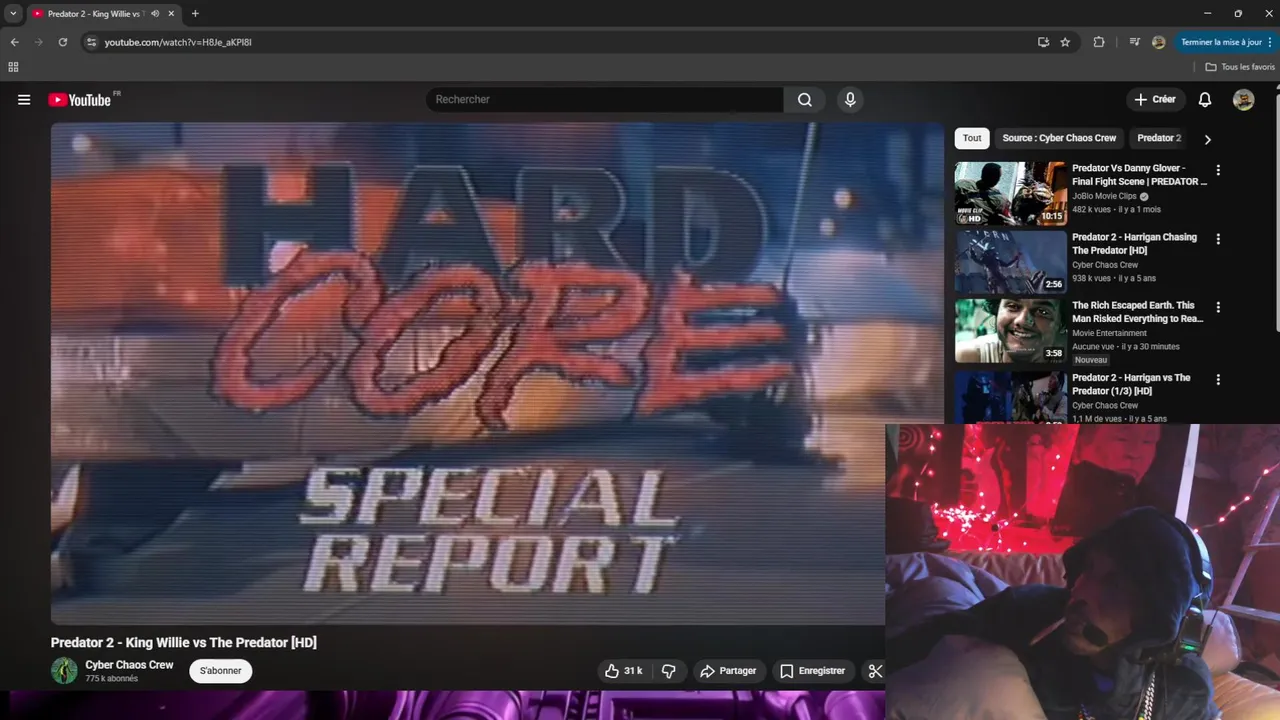Screen dimensions: 1280x720
Task: Reload the page with the refresh icon
Action: coord(62,42)
